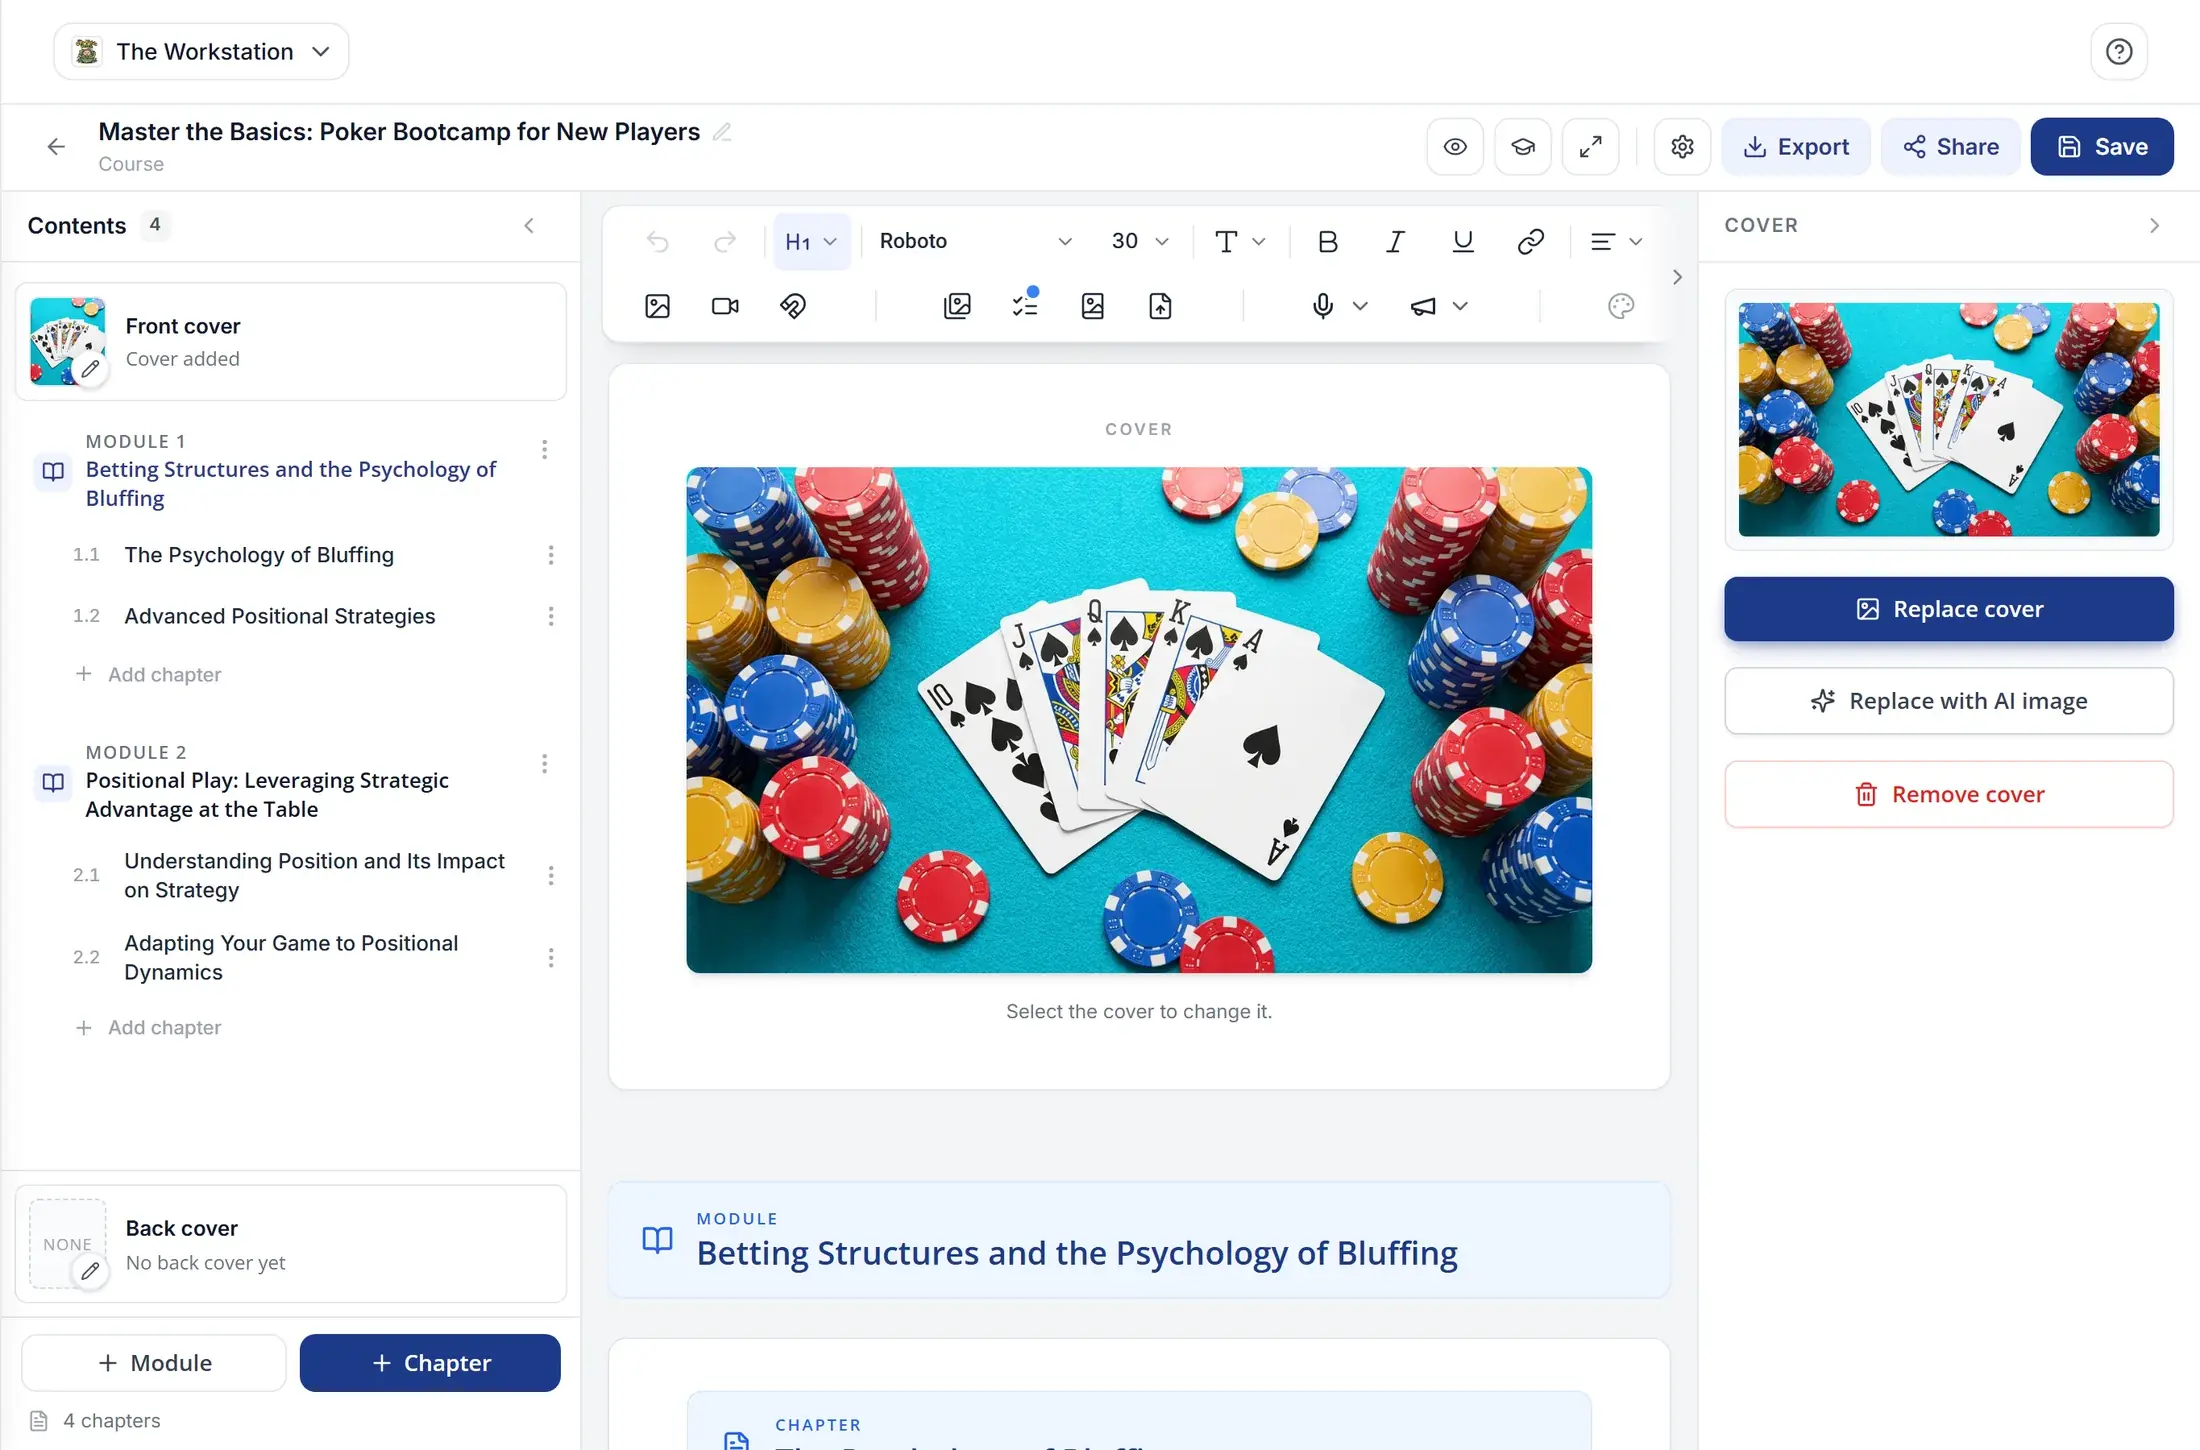Open options menu for The Psychology of Bluffing
The image size is (2200, 1450).
coord(550,555)
